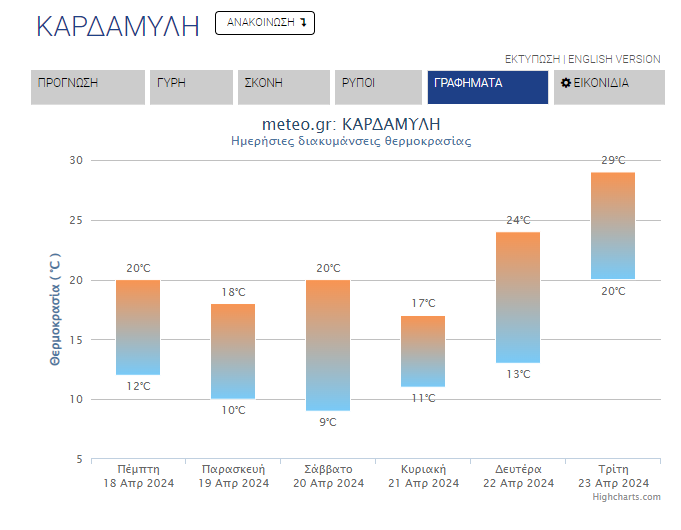Viewport: 681px width, 530px height.
Task: Select the ΣΚΟΝΗ dust tab
Action: point(284,87)
